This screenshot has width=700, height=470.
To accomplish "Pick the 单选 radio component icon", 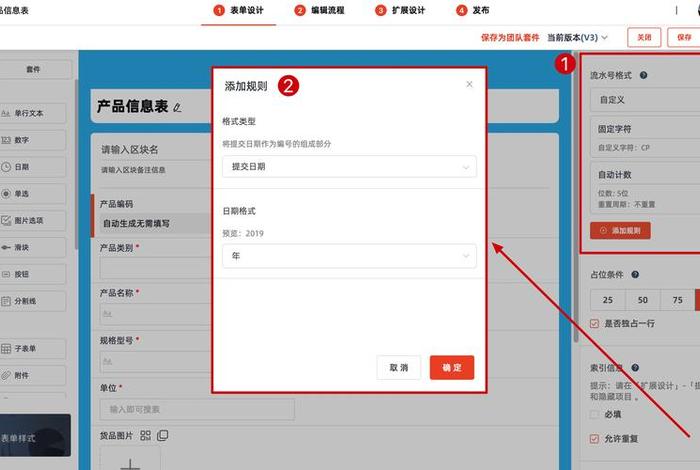I will tap(6, 194).
